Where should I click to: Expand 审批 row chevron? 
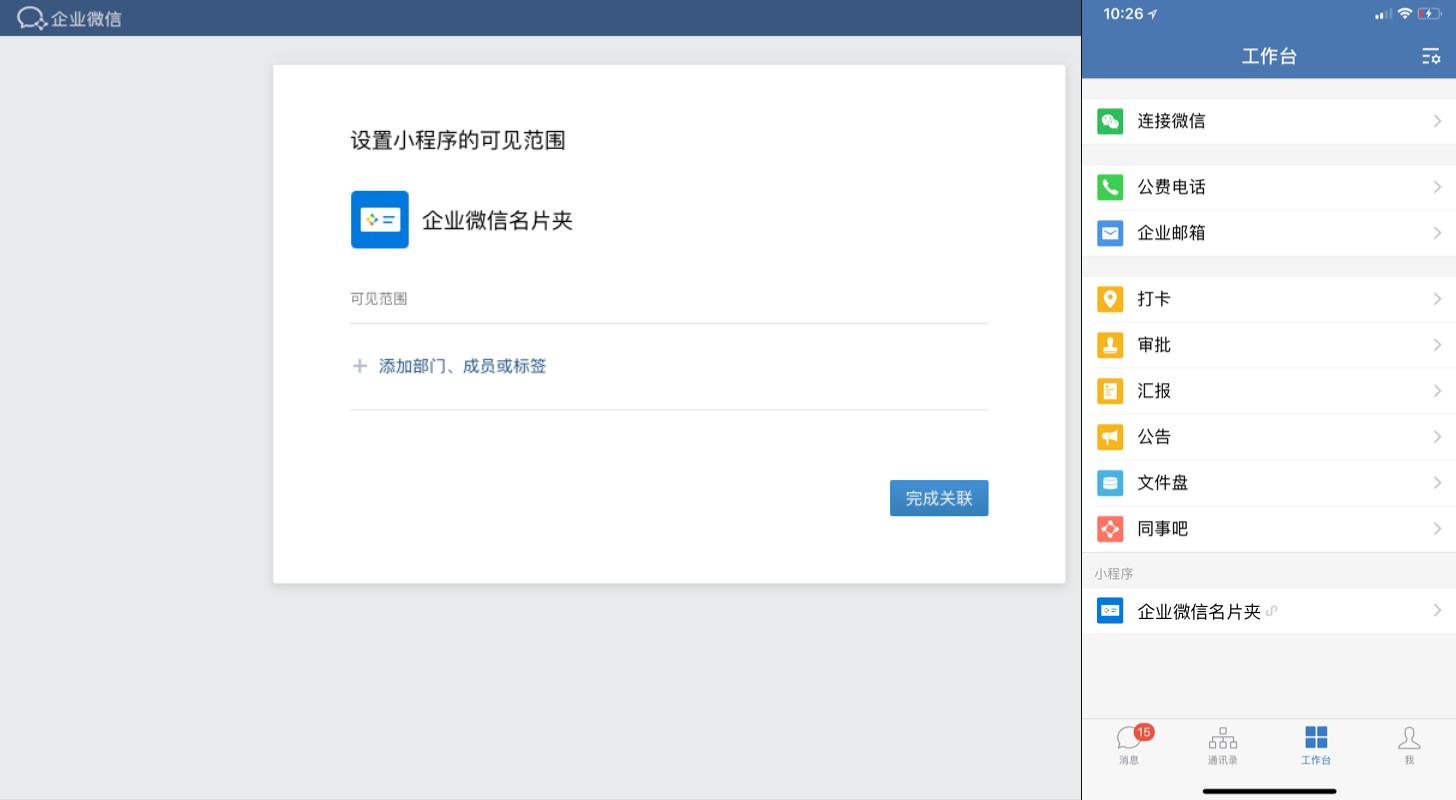[1437, 345]
